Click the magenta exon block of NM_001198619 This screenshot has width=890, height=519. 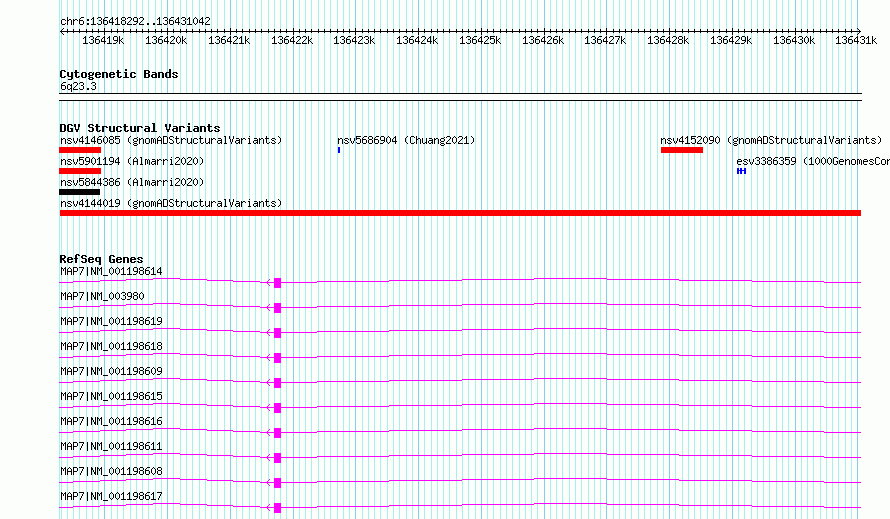pyautogui.click(x=278, y=333)
